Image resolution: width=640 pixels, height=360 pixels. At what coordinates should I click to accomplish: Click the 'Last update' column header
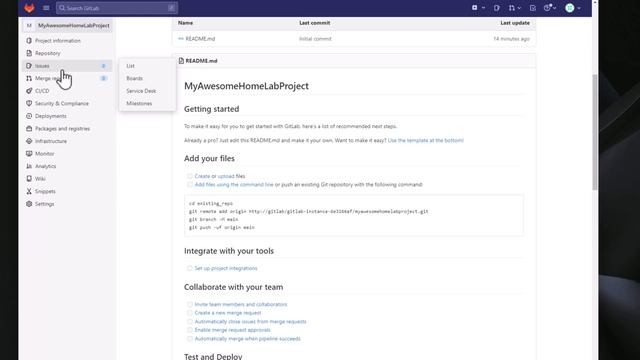pos(515,23)
